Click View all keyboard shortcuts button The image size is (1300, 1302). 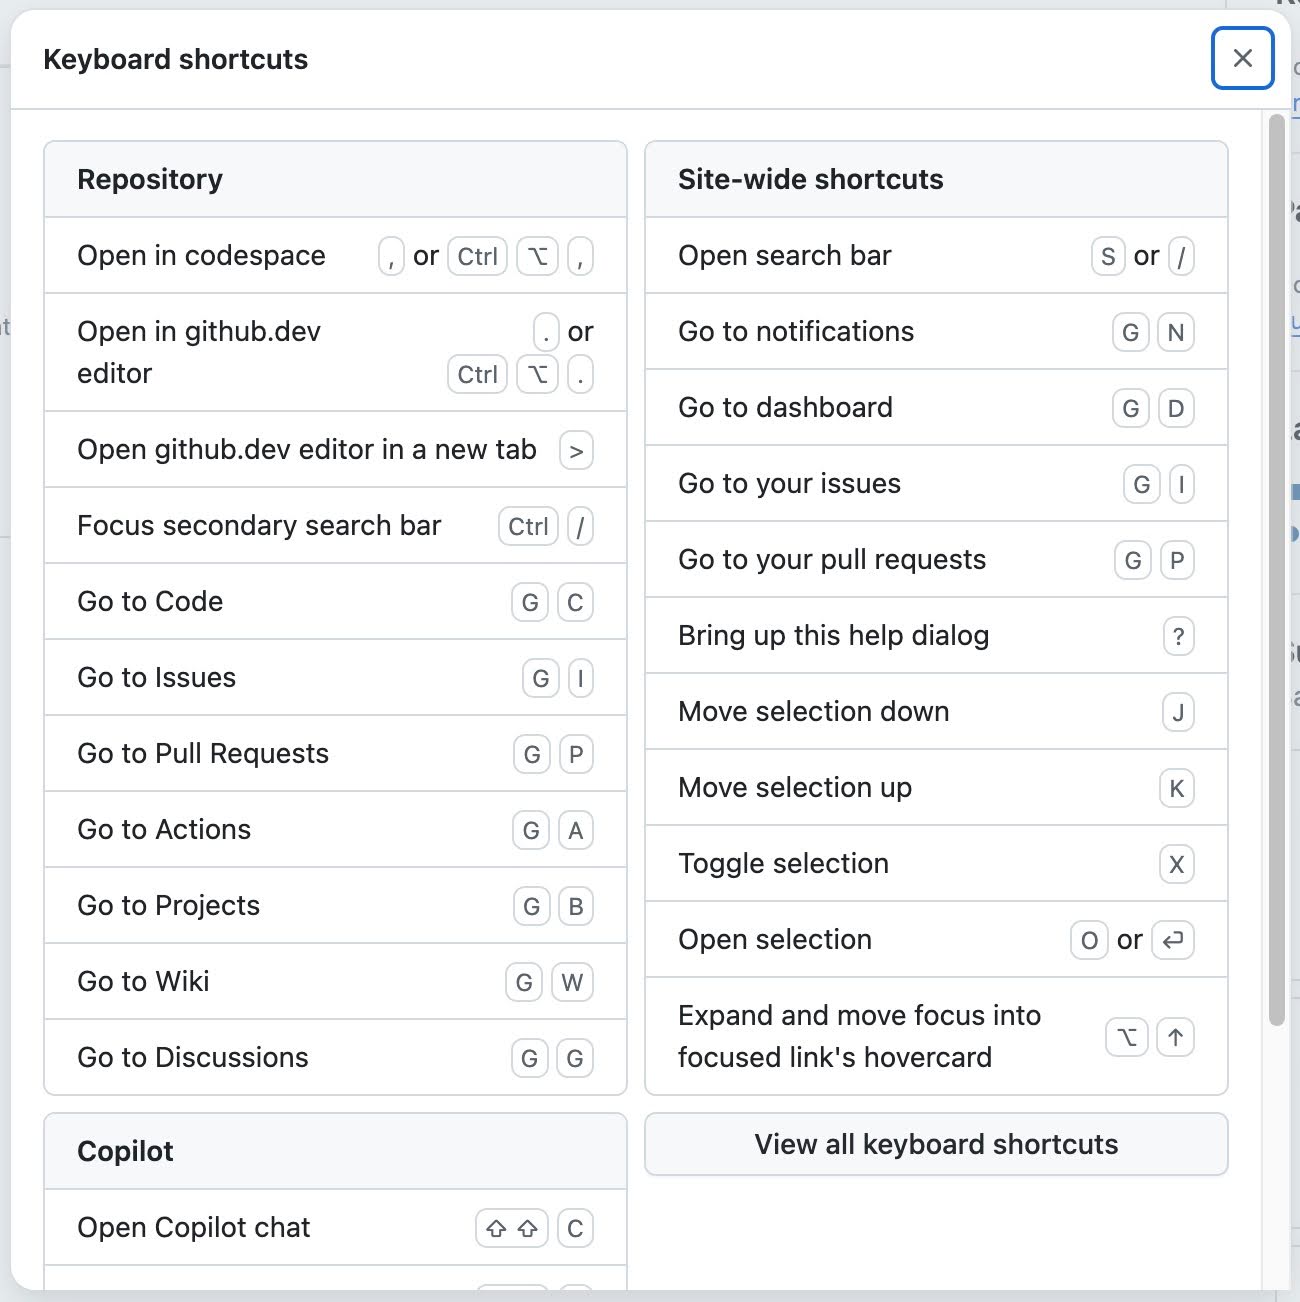936,1144
